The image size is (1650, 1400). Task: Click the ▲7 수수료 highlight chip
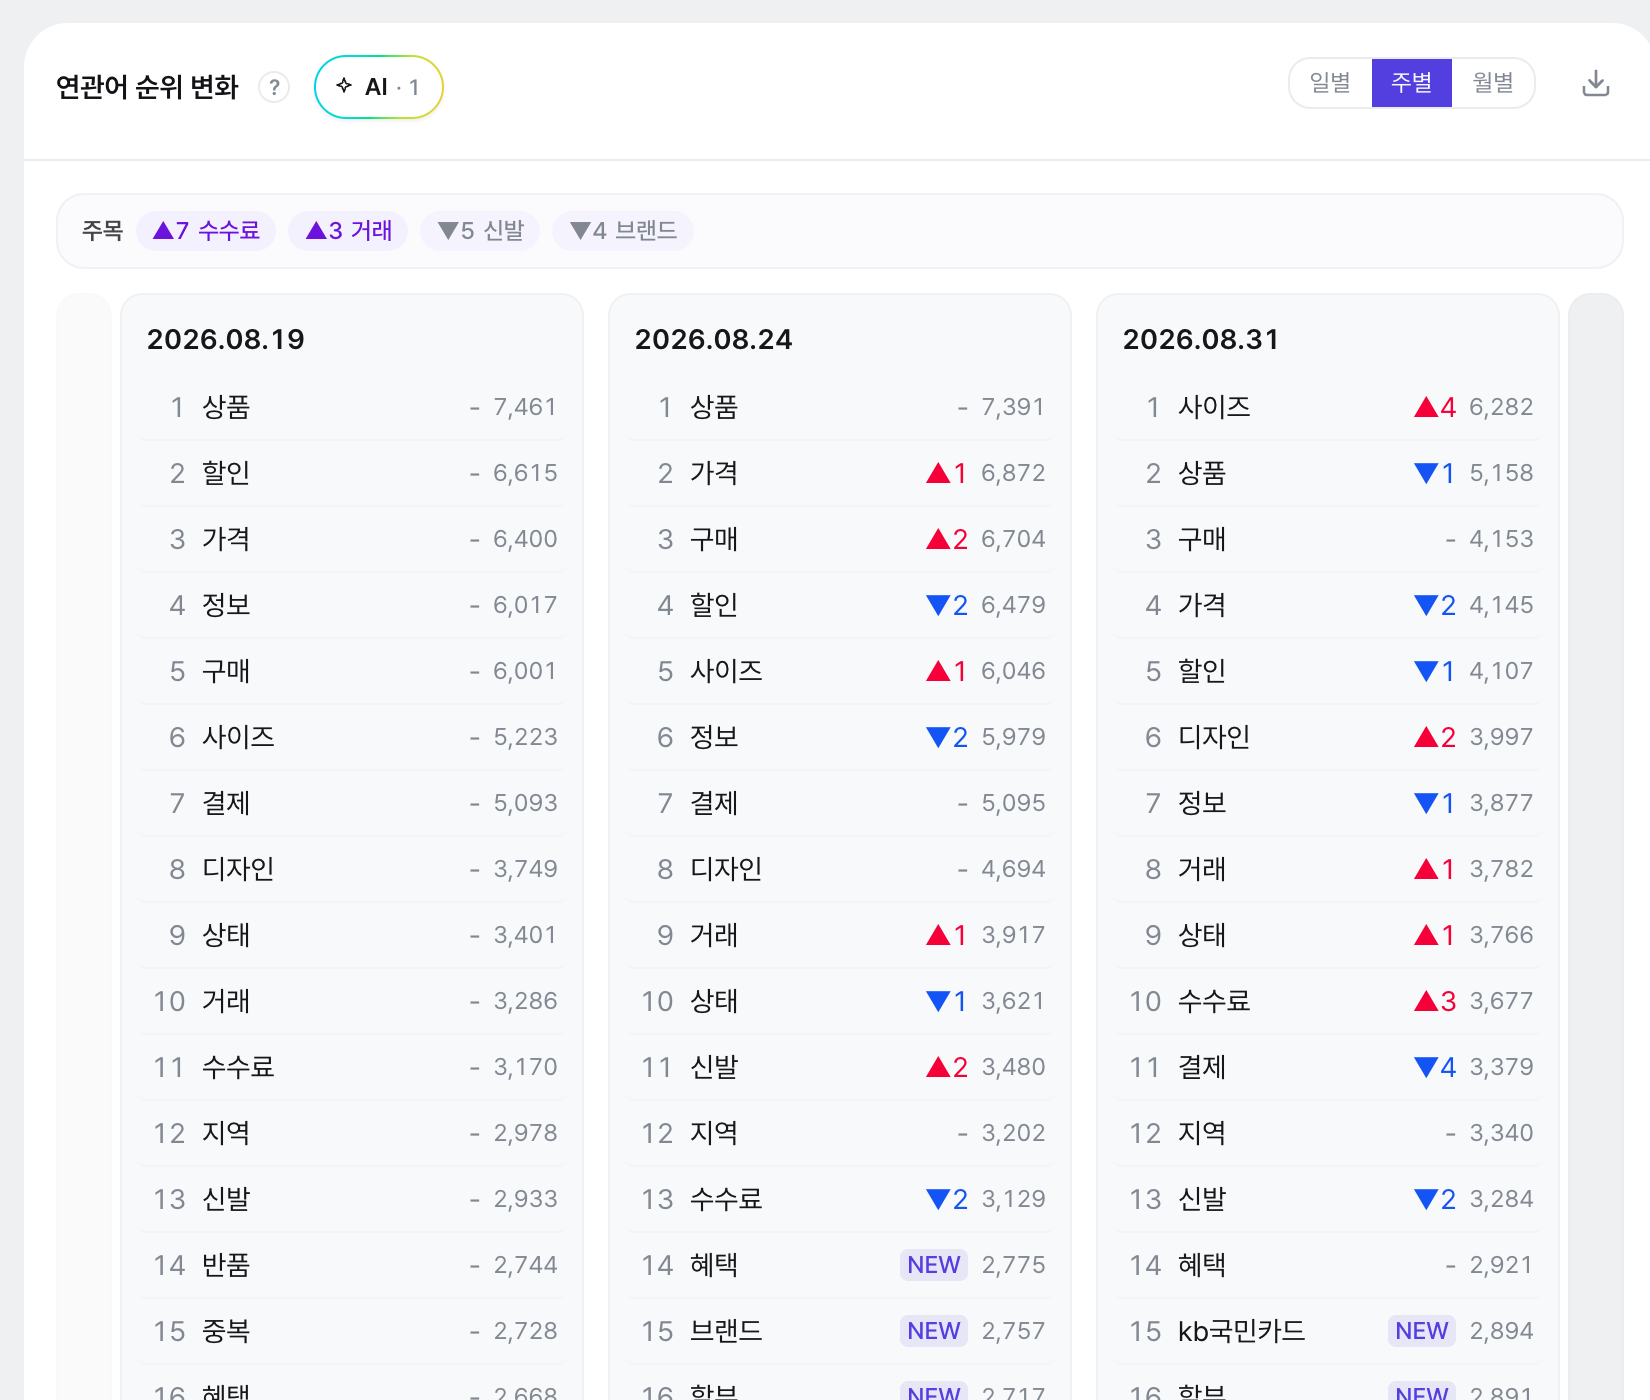pyautogui.click(x=206, y=231)
